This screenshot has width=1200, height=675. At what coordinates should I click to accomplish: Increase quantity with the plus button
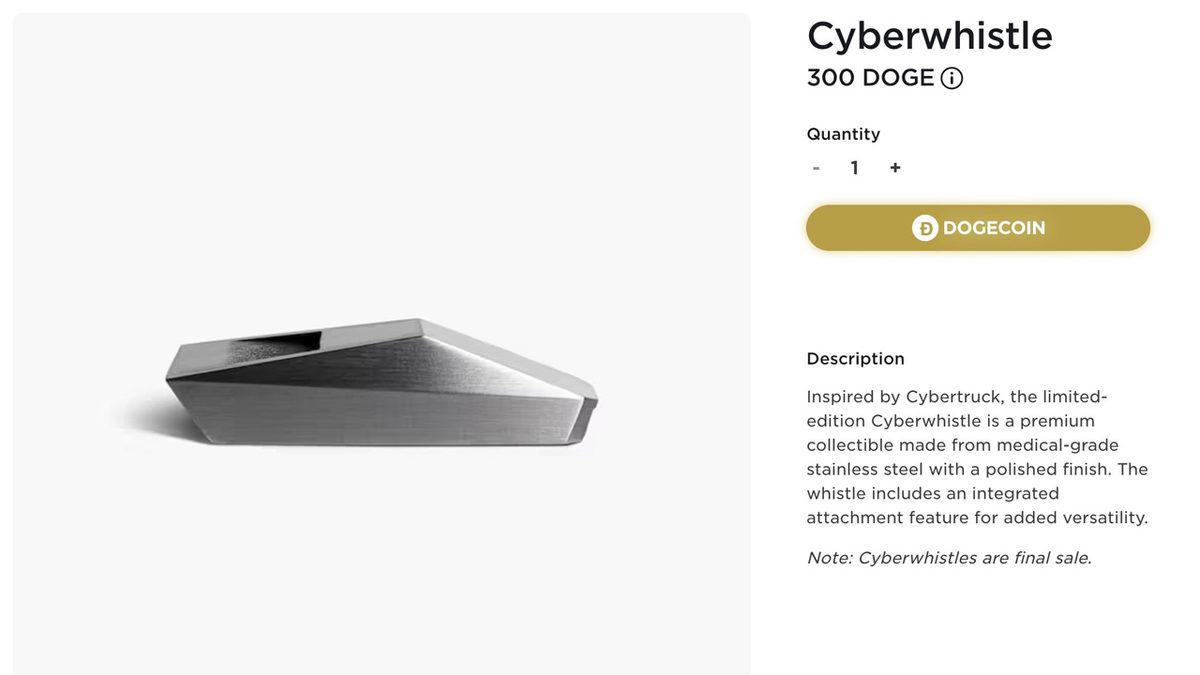click(x=895, y=168)
